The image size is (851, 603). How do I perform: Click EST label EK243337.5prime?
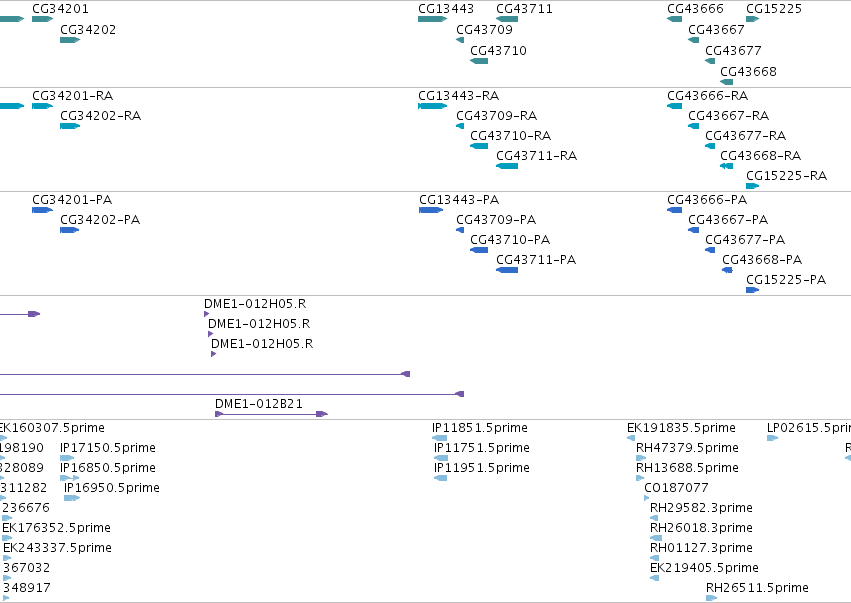pos(58,548)
